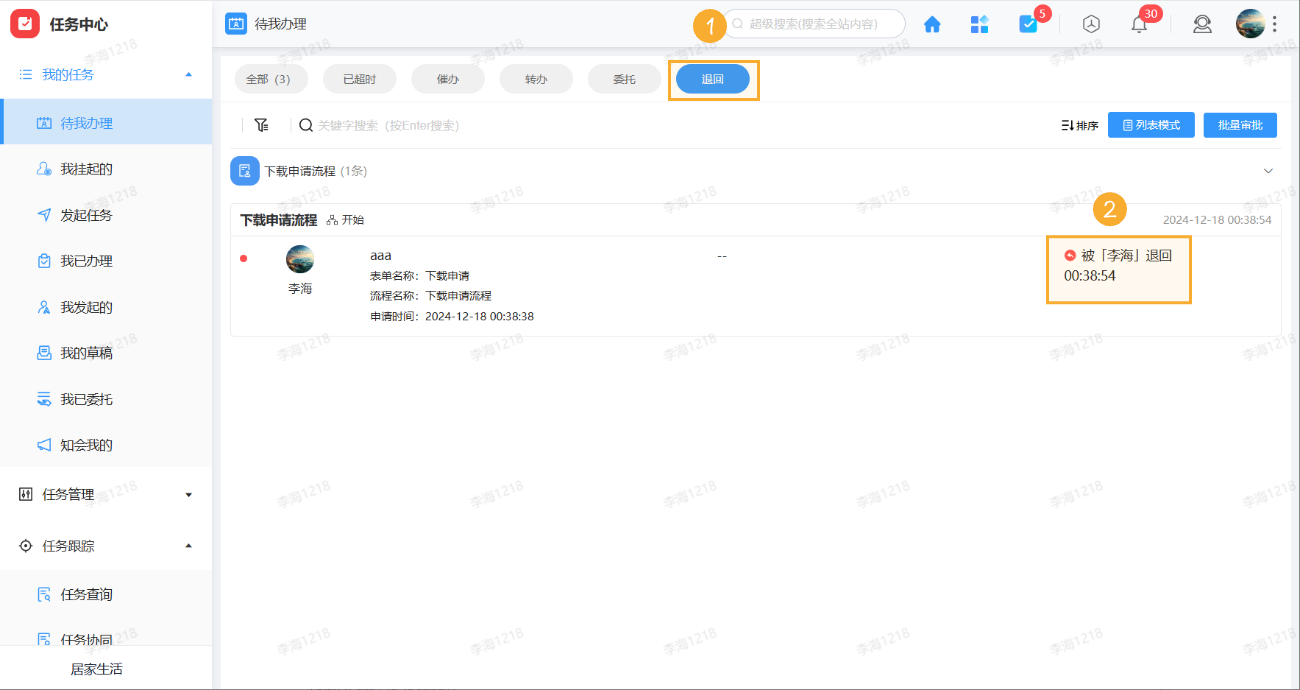Click the 列表模式 button
The width and height of the screenshot is (1300, 690).
coord(1151,124)
